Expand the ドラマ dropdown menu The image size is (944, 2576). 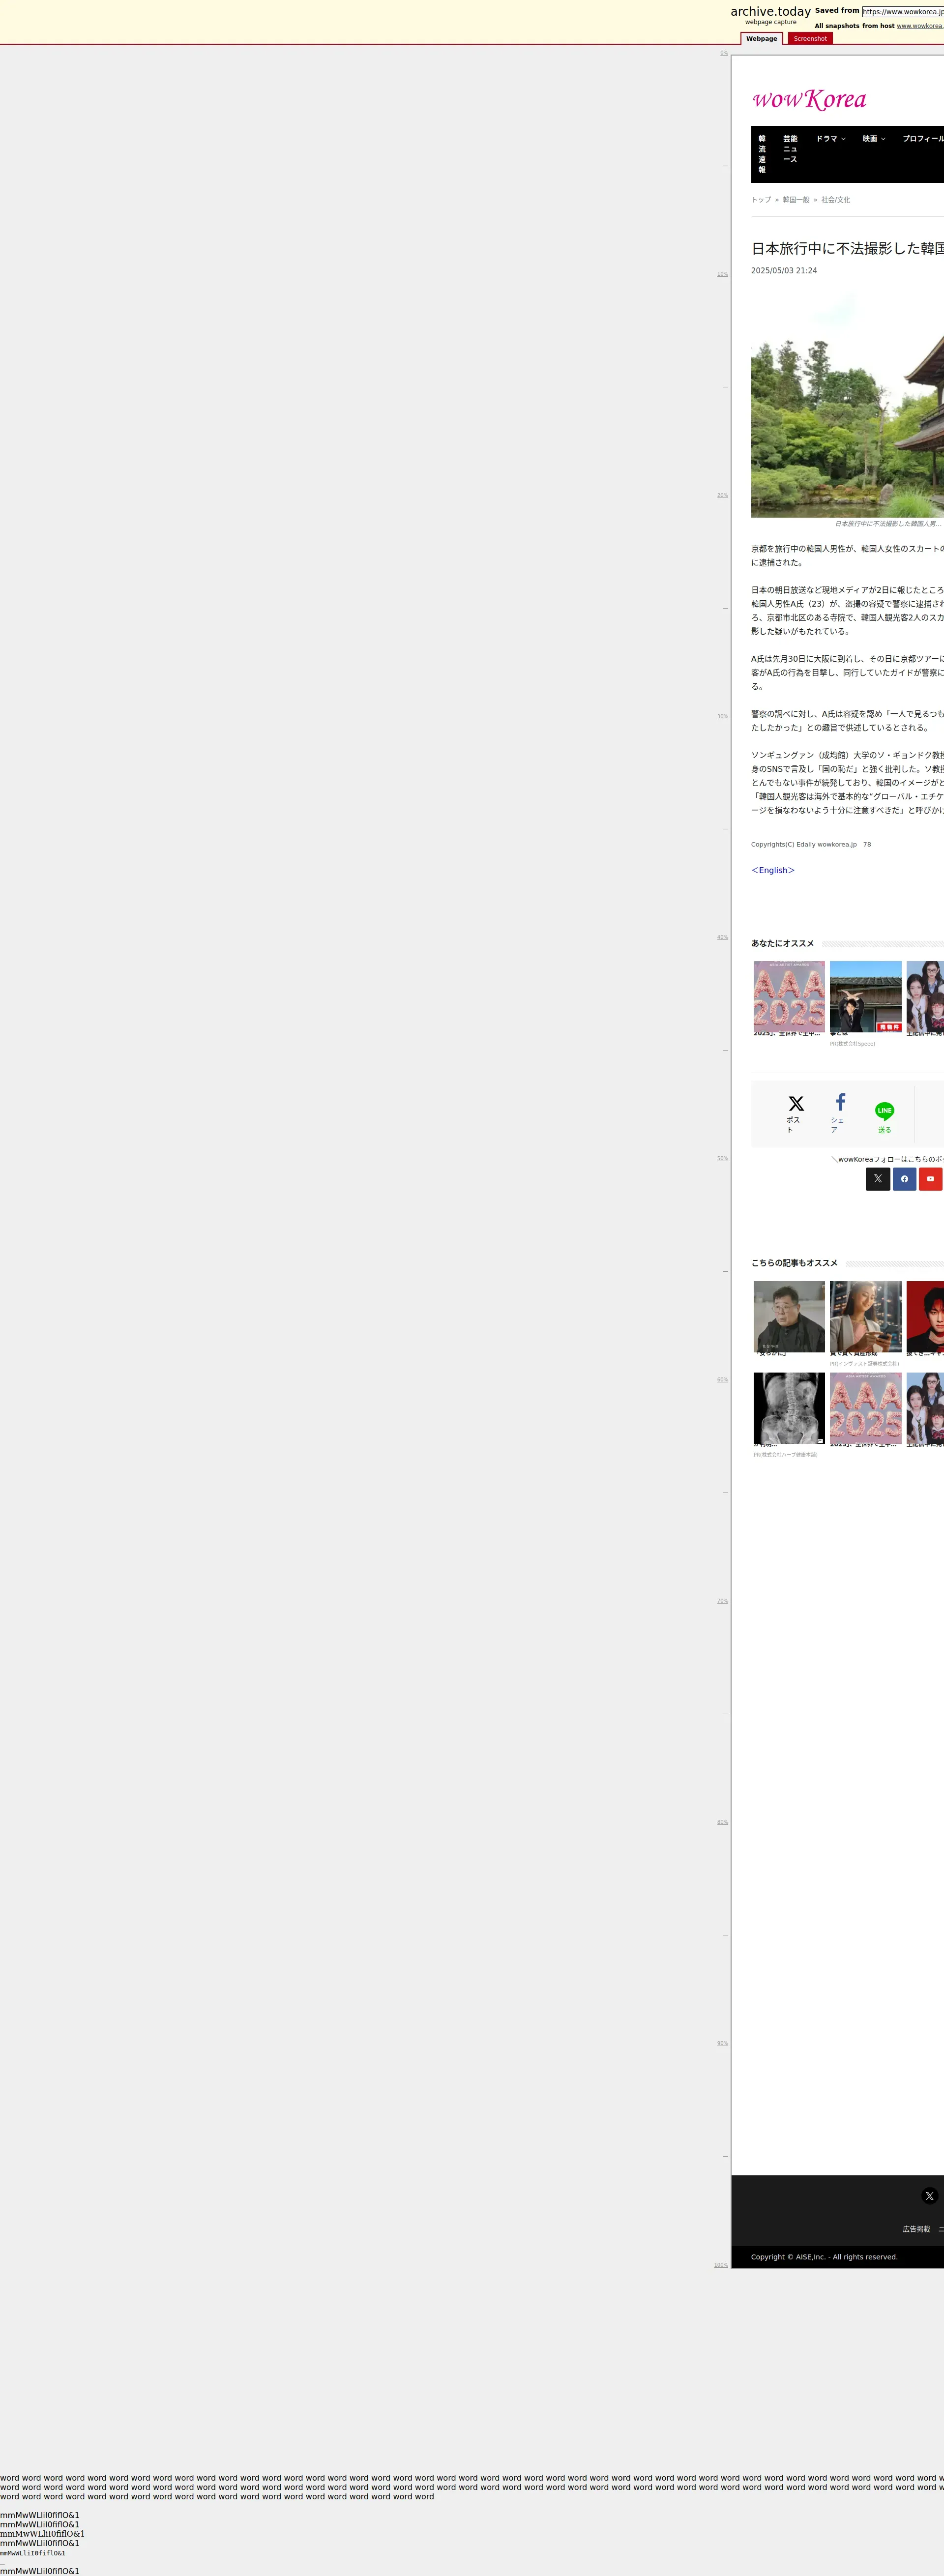coord(830,139)
